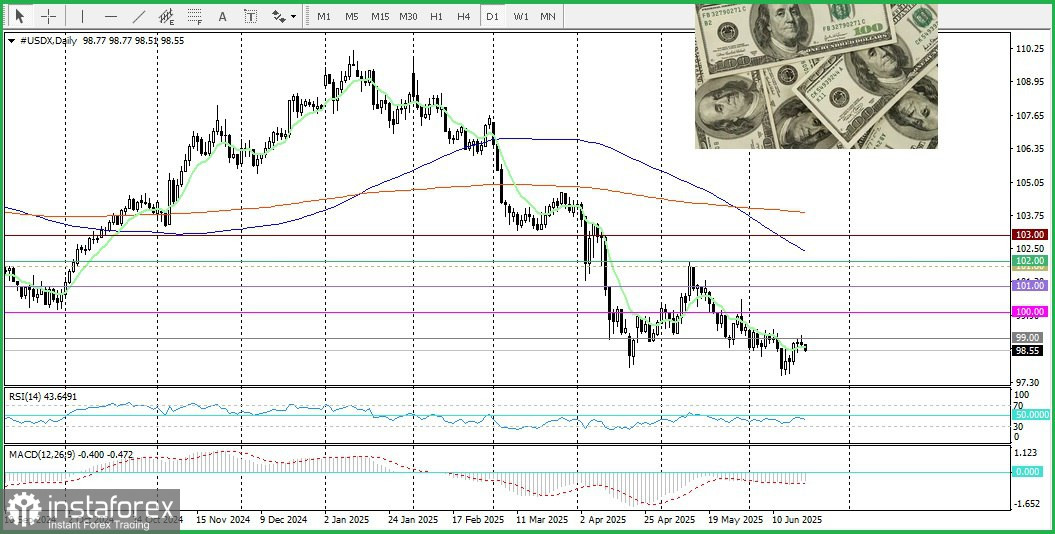Draw a vertical line tool

[x=82, y=16]
